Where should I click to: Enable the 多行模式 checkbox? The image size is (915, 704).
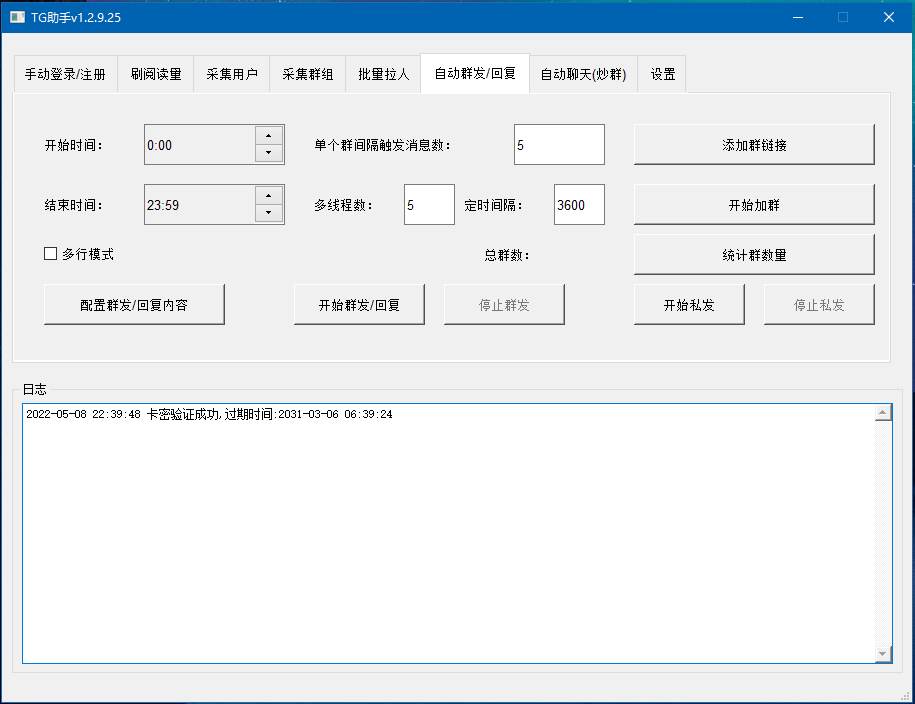coord(51,254)
